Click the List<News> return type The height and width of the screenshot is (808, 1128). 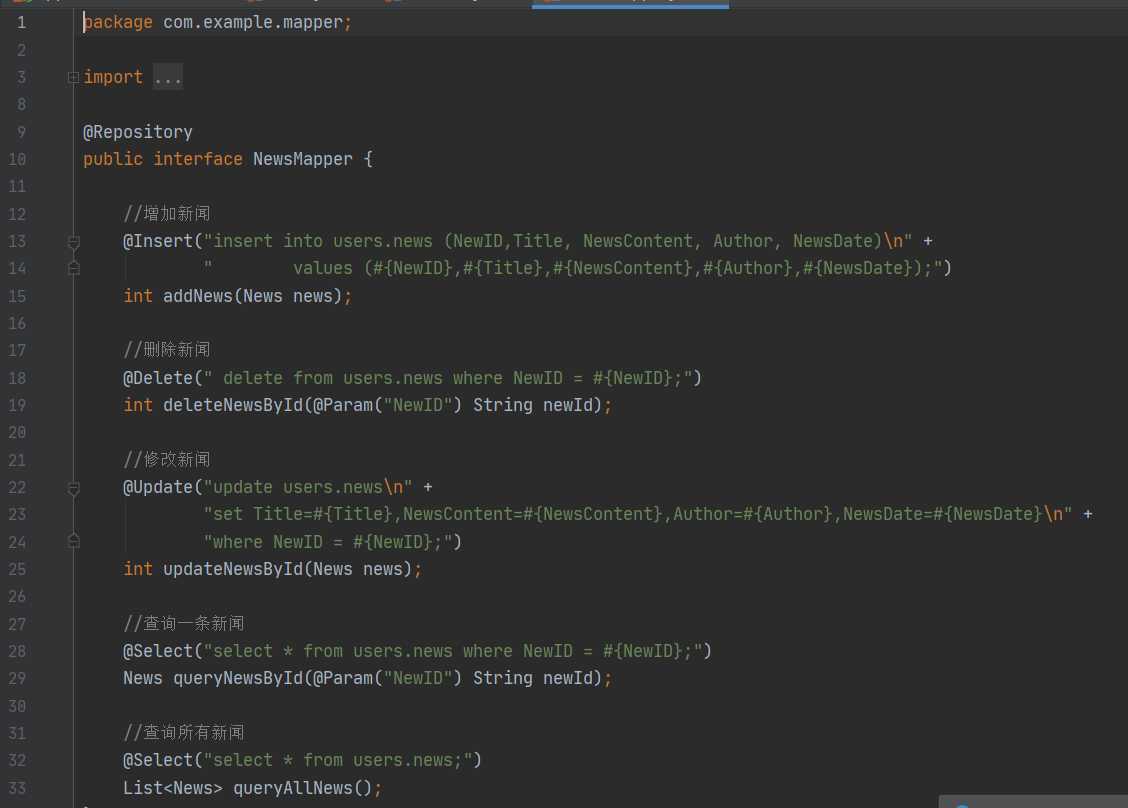coord(173,788)
